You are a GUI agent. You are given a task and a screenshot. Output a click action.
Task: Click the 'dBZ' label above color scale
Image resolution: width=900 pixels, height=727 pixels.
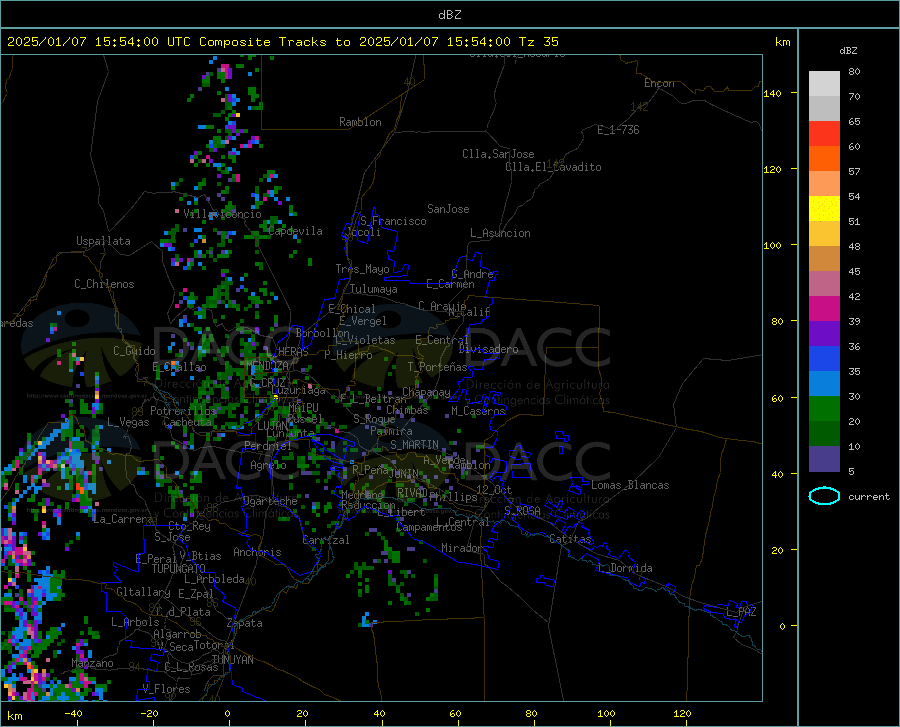pyautogui.click(x=848, y=50)
